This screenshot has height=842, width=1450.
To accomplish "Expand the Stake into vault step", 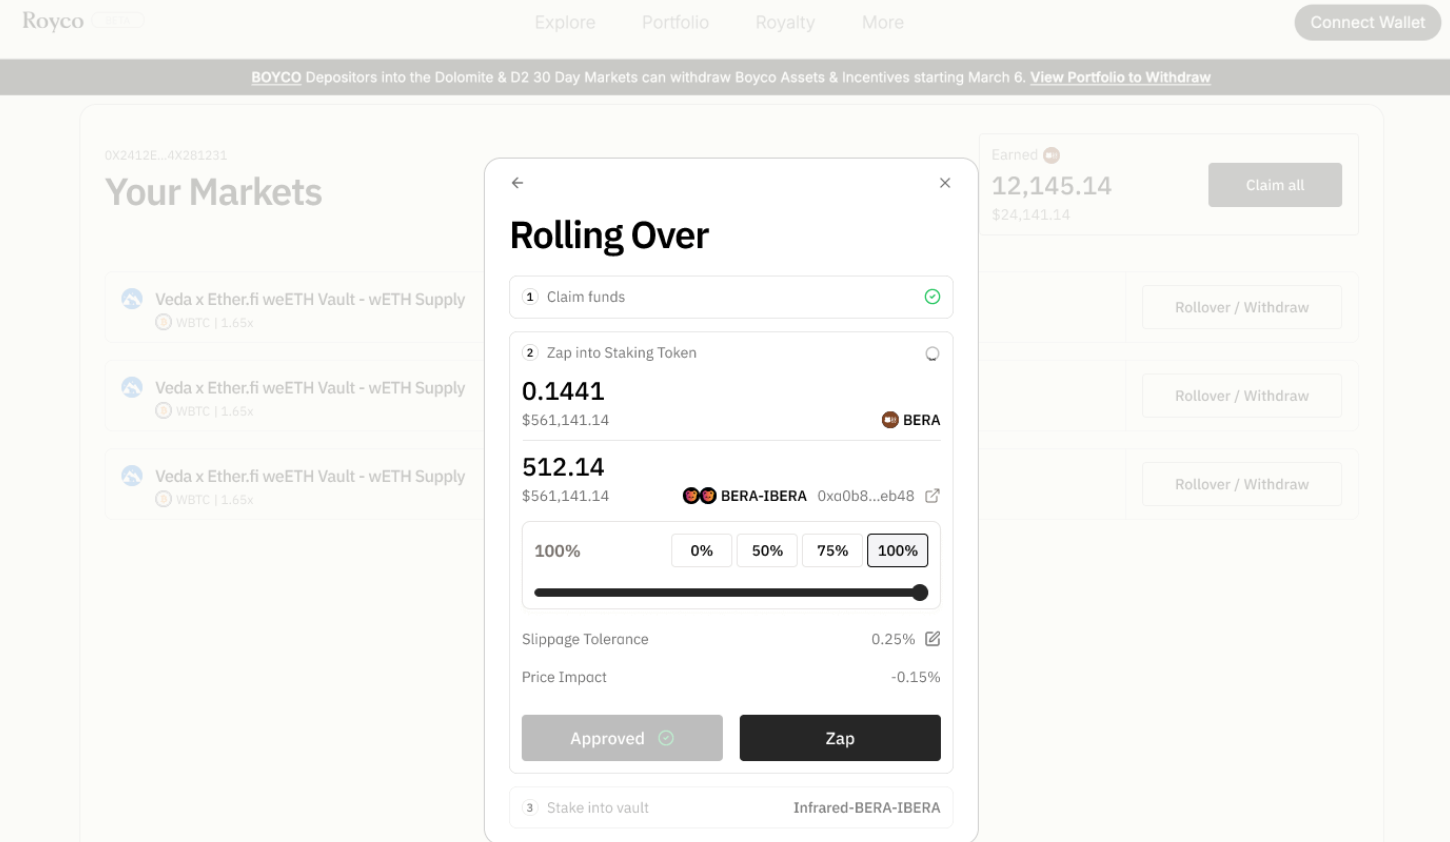I will pos(731,808).
